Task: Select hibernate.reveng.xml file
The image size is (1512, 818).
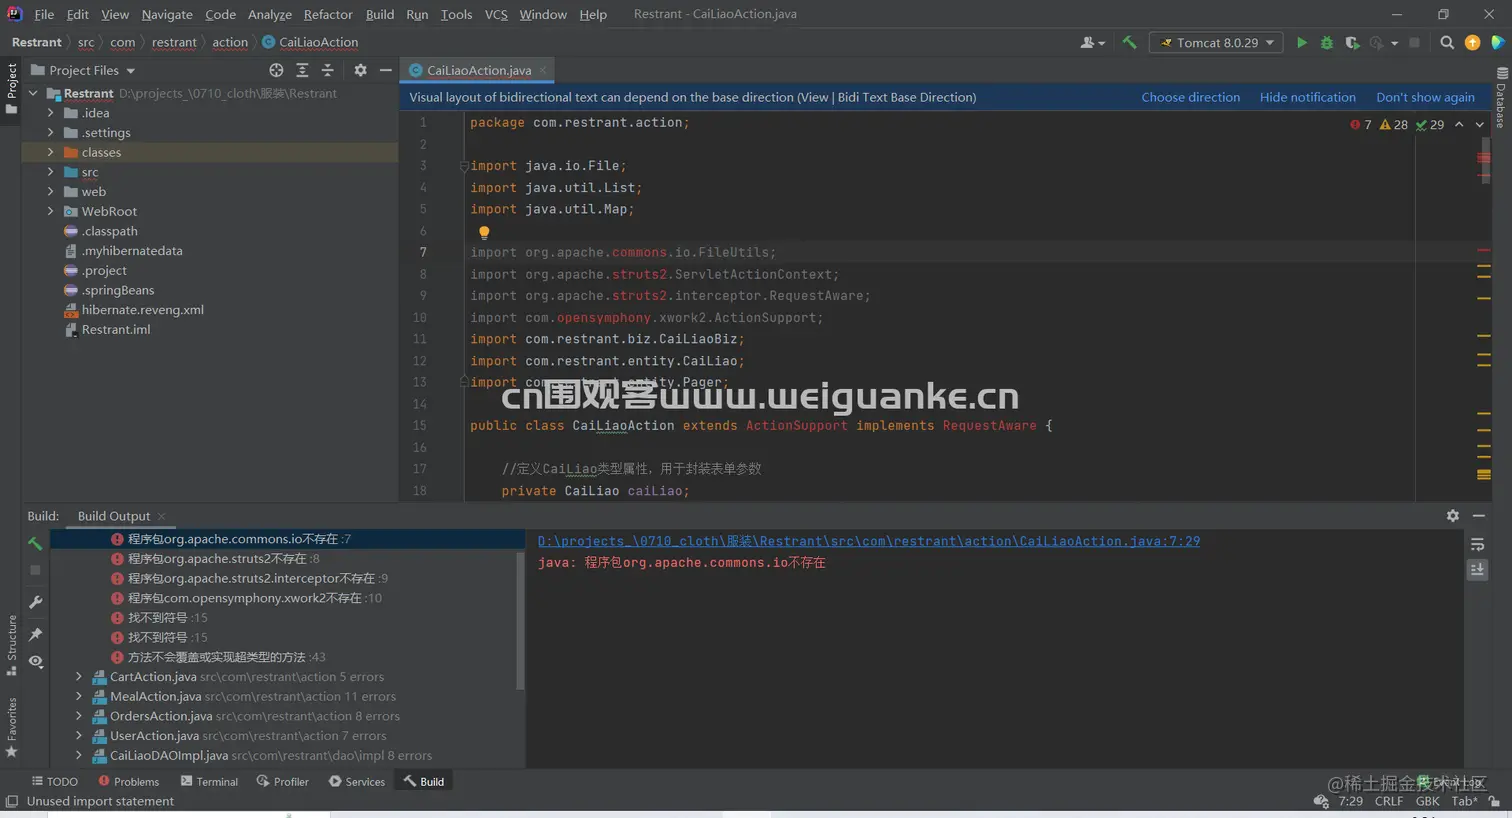Action: [142, 310]
